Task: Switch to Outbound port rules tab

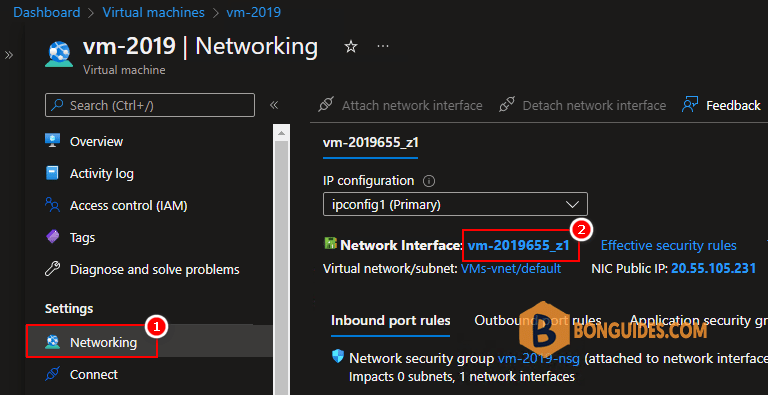Action: 538,321
